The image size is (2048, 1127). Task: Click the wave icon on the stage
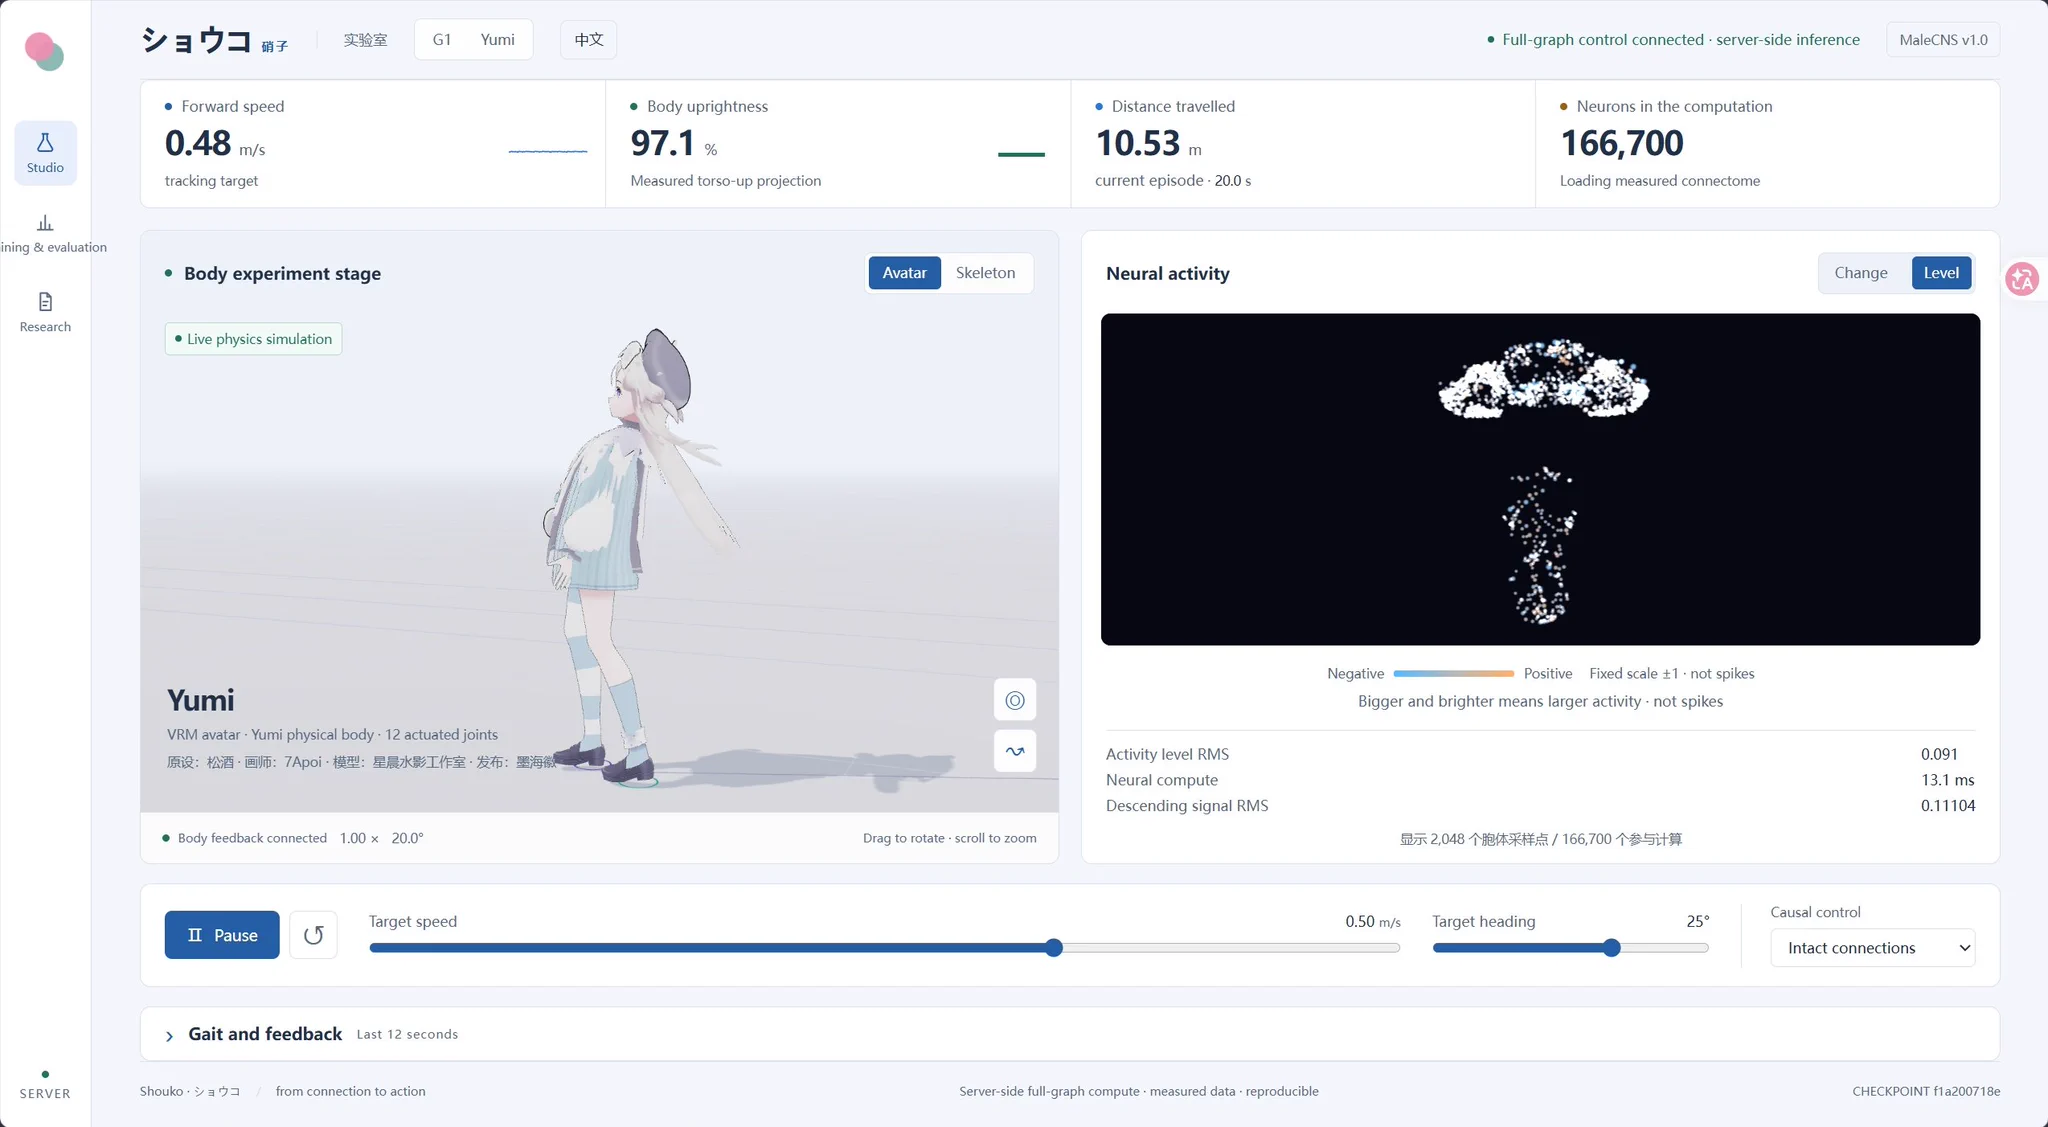[x=1015, y=751]
